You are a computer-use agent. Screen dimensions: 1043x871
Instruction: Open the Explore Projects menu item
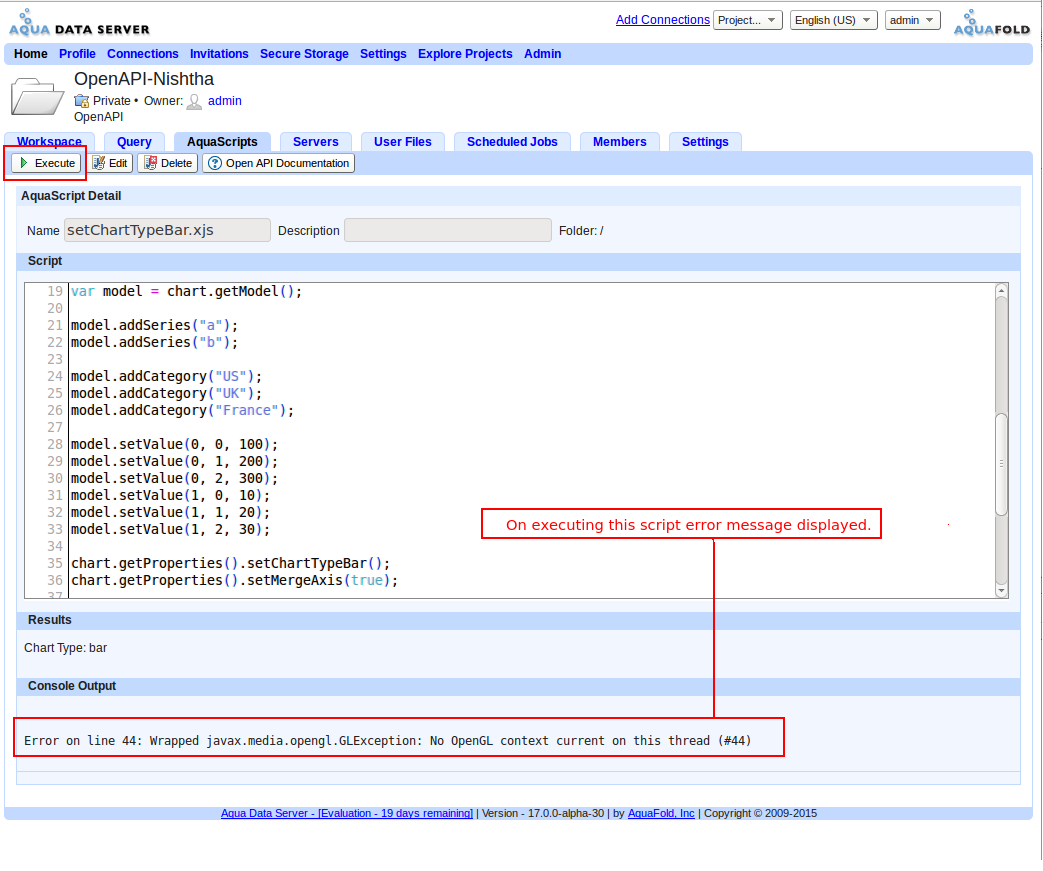[465, 54]
